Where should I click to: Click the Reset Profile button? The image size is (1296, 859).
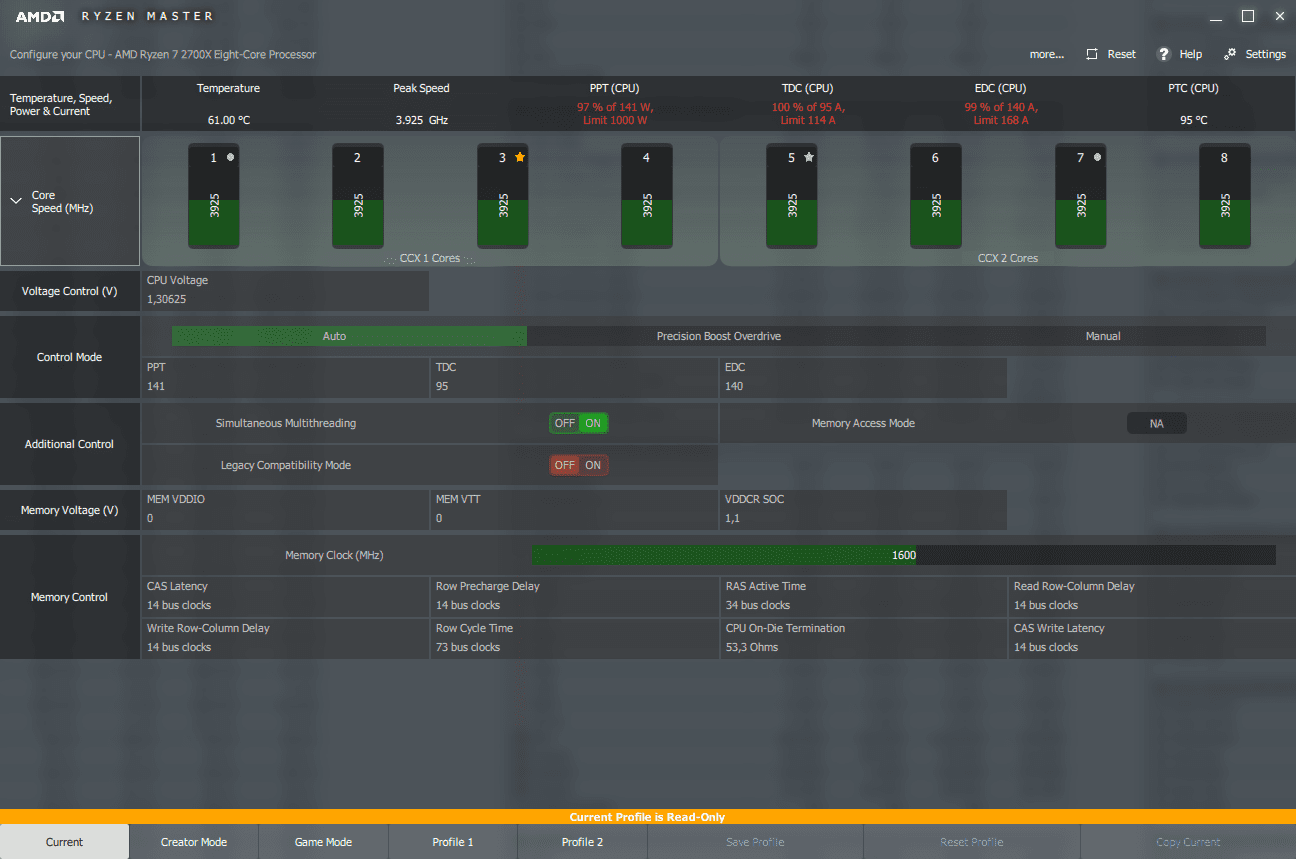[x=971, y=842]
